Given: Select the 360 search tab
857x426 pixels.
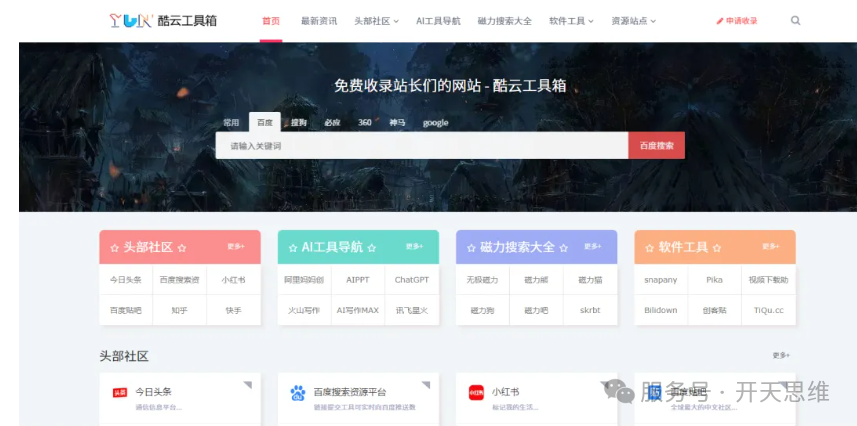Looking at the screenshot, I should [365, 122].
